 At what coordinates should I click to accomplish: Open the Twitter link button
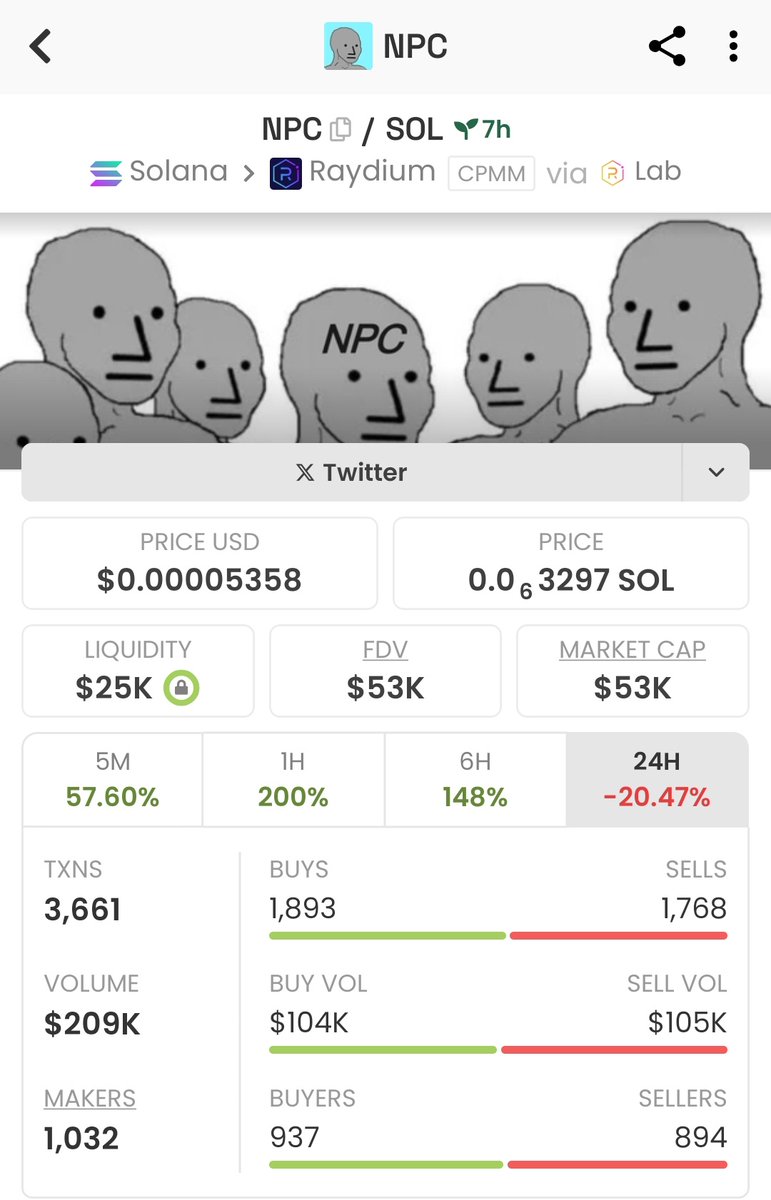click(x=352, y=472)
